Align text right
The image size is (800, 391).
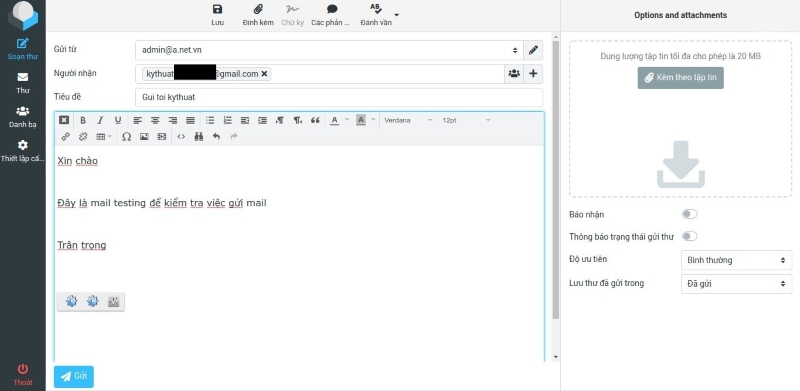pyautogui.click(x=172, y=120)
